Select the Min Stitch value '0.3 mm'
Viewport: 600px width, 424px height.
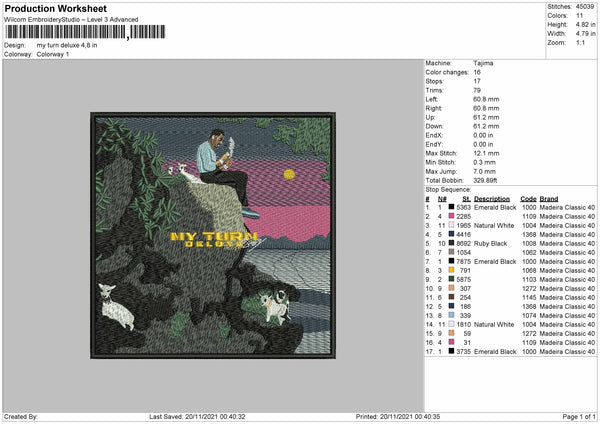[x=484, y=162]
